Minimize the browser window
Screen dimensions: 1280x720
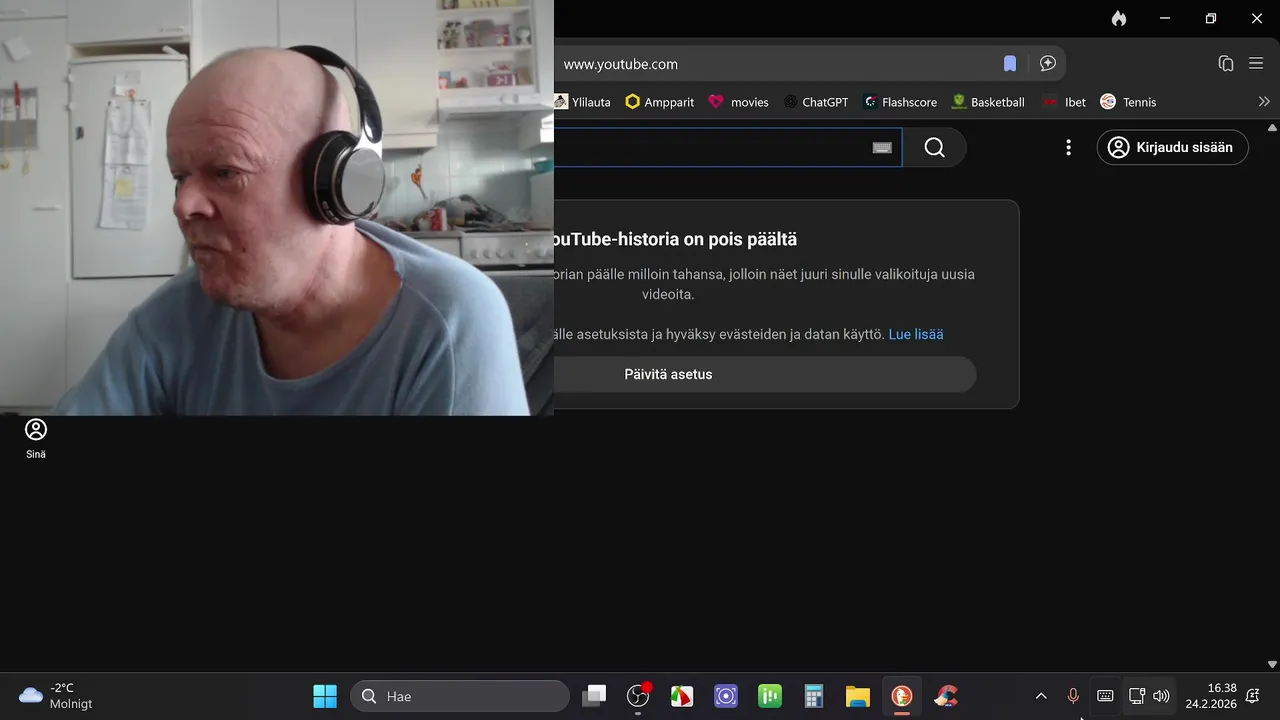pyautogui.click(x=1165, y=18)
